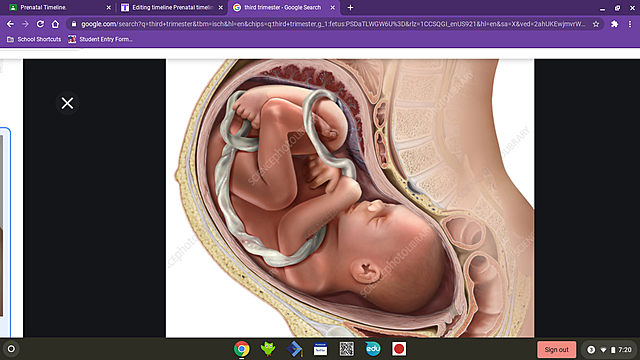Select the third trimester Google Search tab
640x360 pixels.
pyautogui.click(x=284, y=7)
